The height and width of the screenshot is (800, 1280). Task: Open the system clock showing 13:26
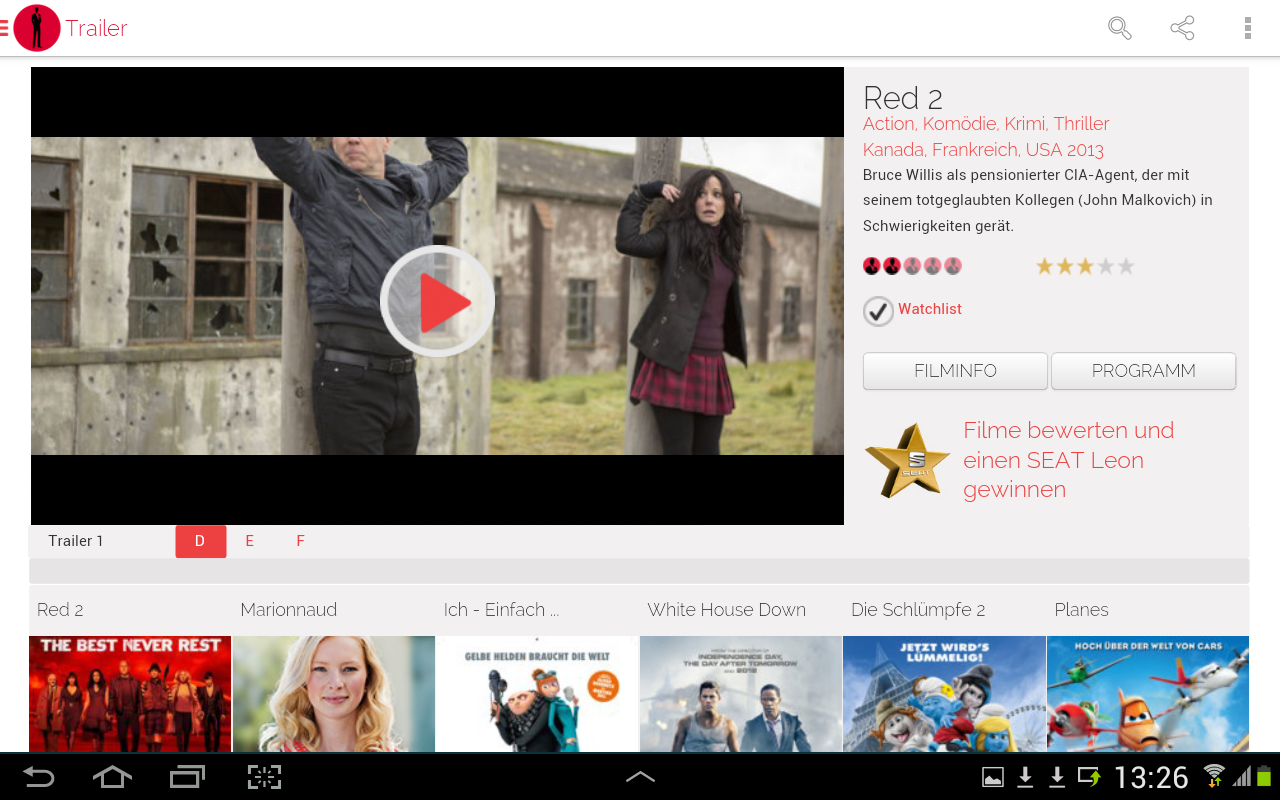[1151, 777]
